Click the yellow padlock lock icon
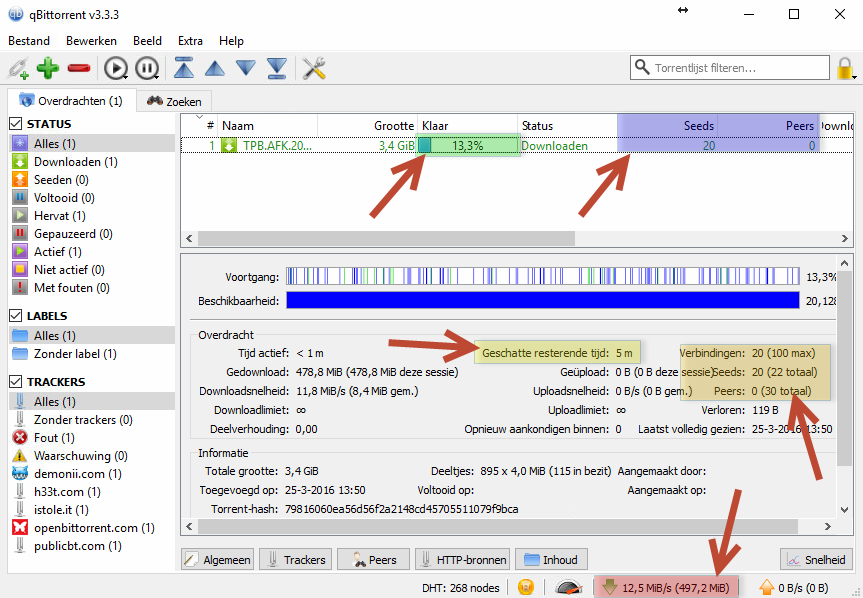Viewport: 863px width, 598px height. [x=846, y=69]
